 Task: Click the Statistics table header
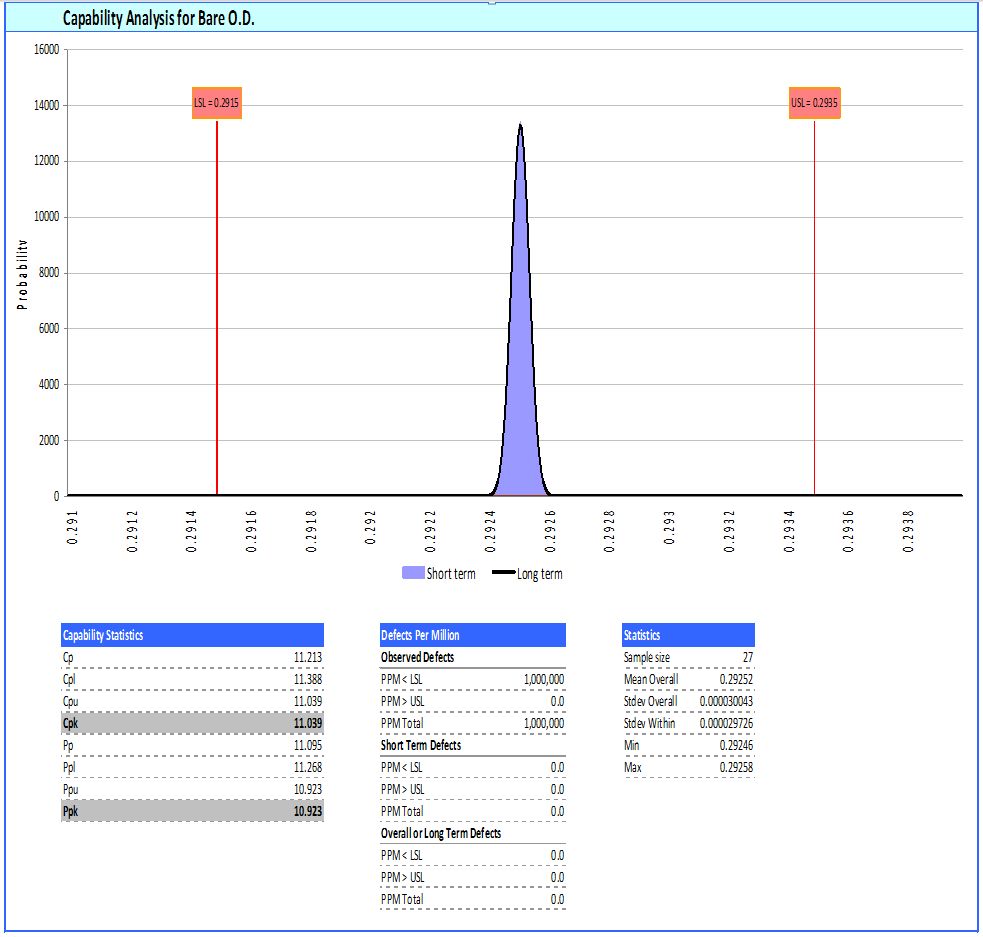[688, 635]
